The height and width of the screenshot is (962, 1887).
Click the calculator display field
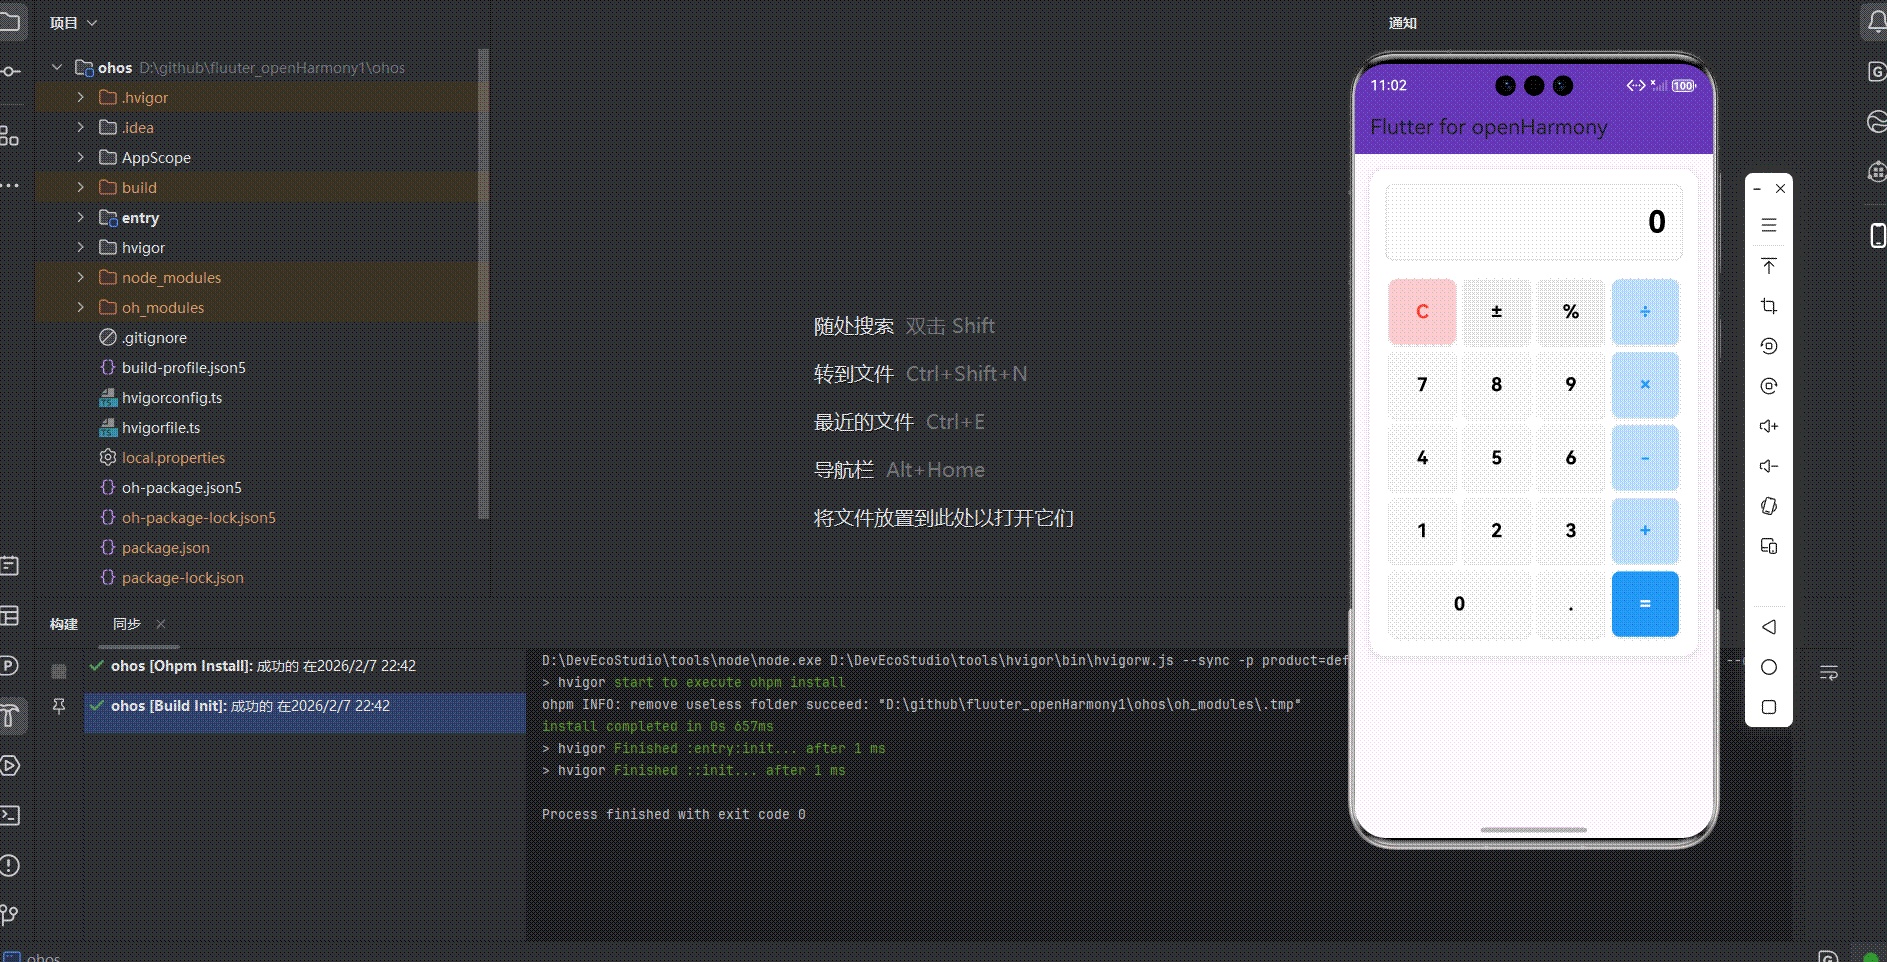[x=1534, y=222]
